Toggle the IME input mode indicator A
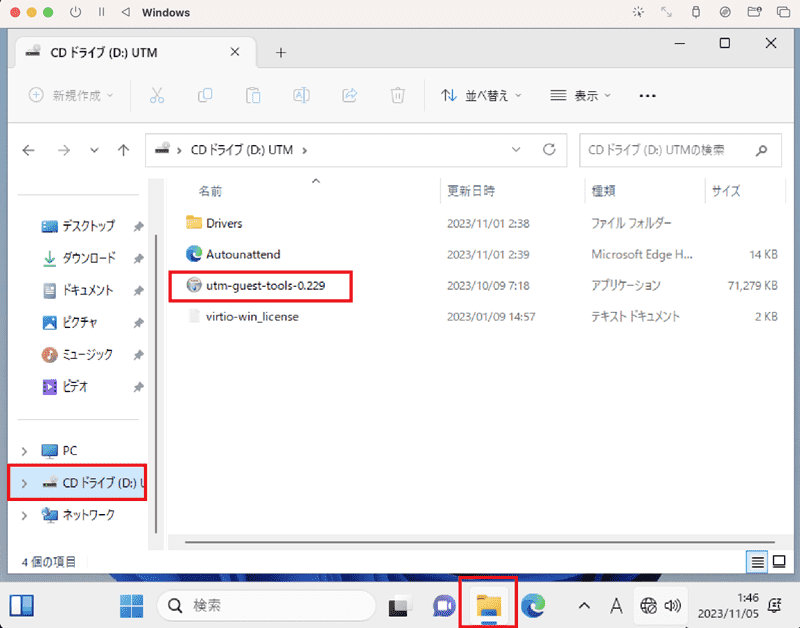 click(x=616, y=606)
